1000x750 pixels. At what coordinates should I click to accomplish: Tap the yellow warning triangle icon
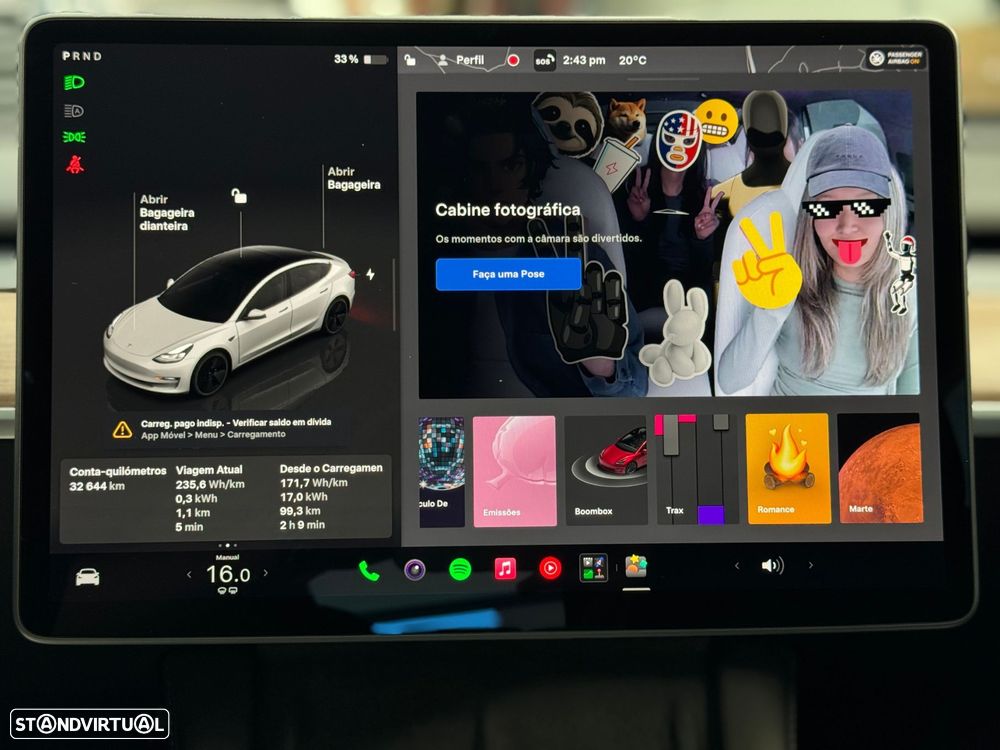pos(122,430)
